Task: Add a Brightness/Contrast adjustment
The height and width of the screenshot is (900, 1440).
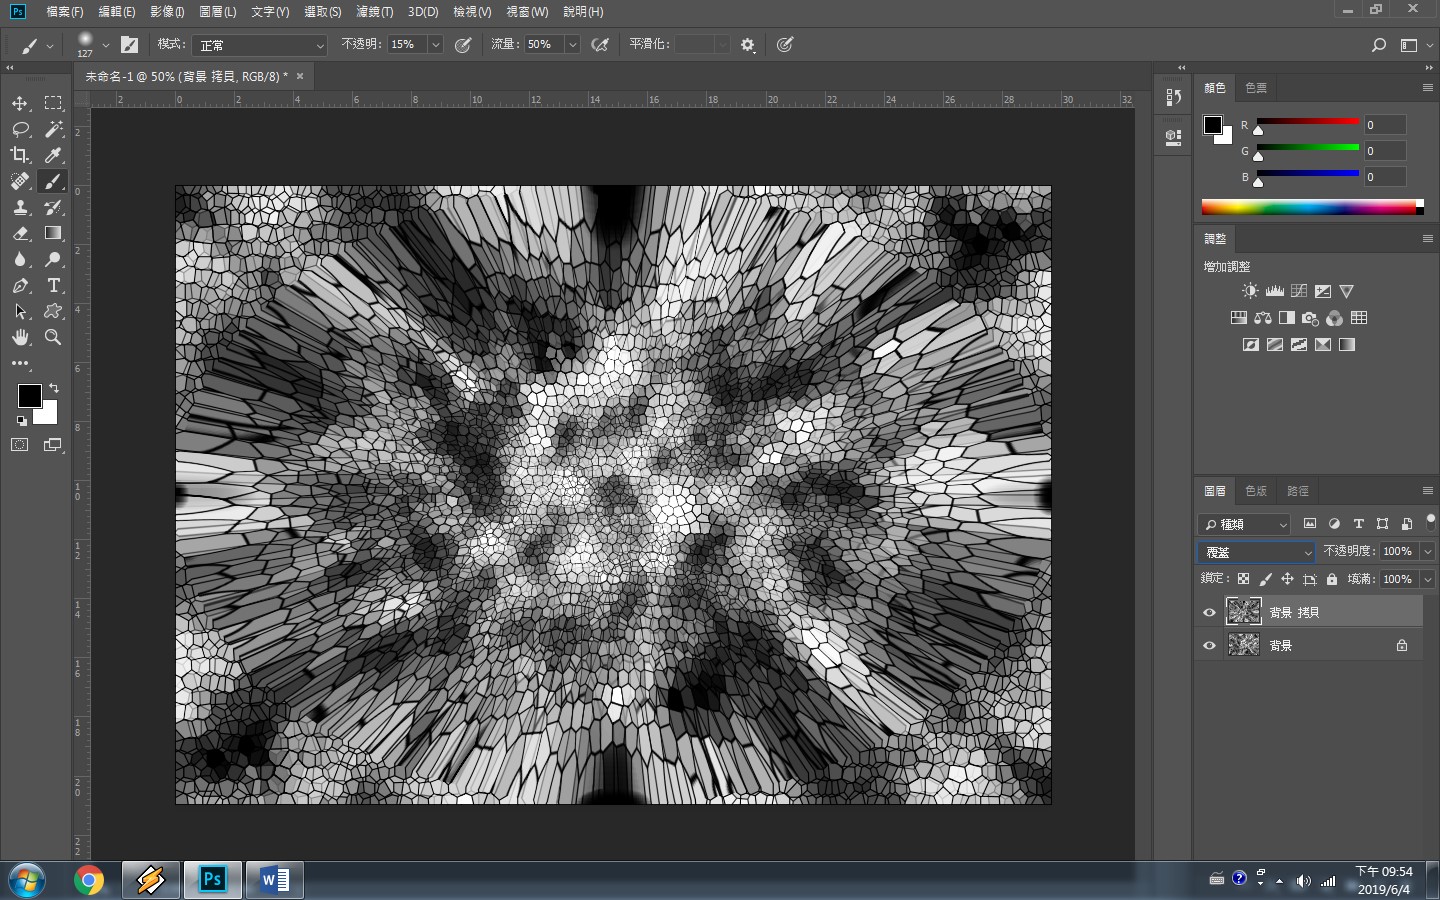Action: [x=1250, y=291]
